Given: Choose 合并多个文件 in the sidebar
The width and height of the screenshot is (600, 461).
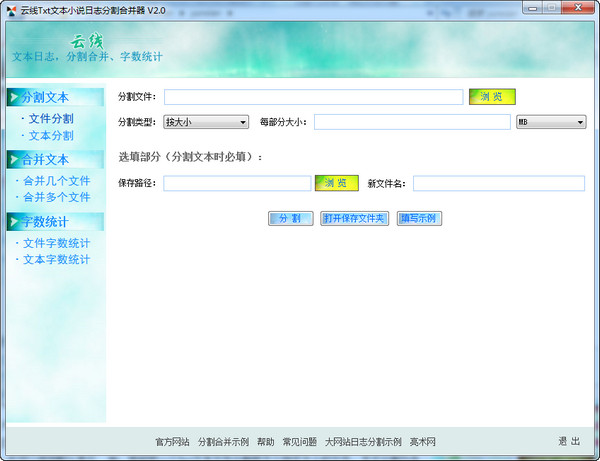Looking at the screenshot, I should tap(57, 197).
